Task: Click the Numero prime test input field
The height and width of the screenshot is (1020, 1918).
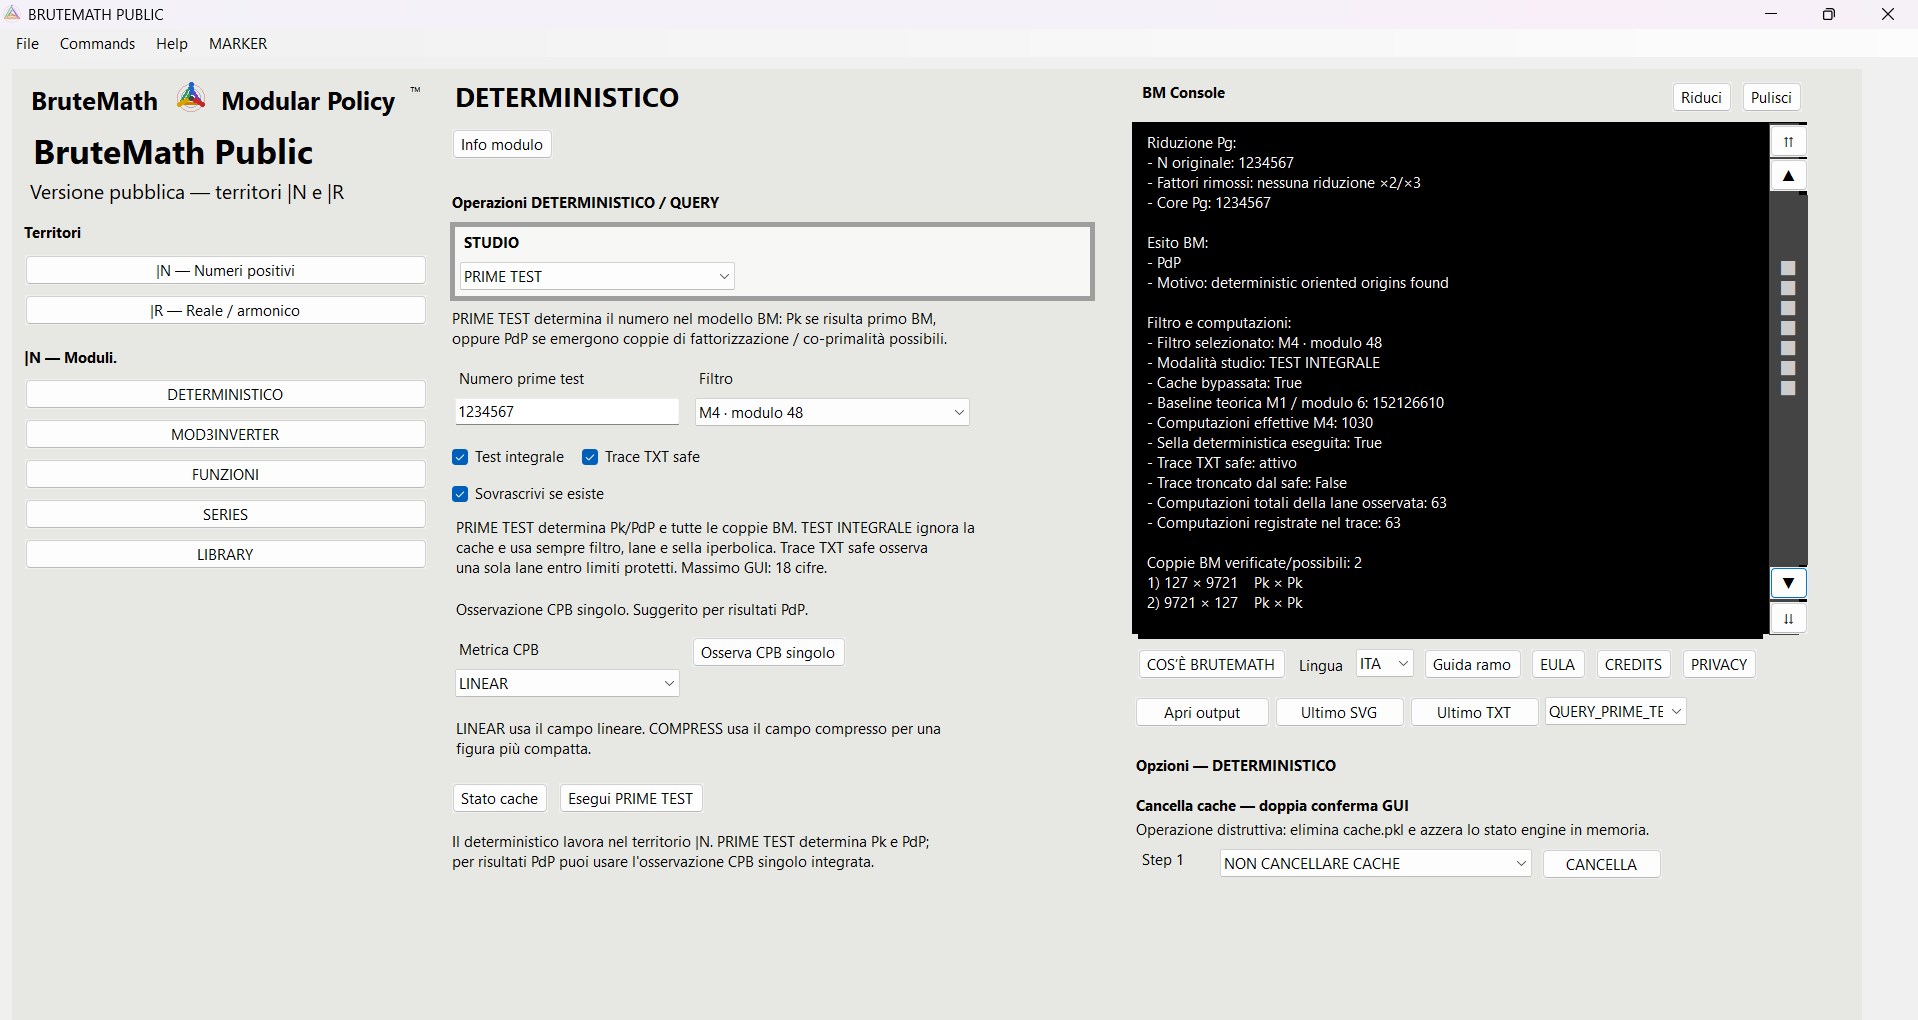Action: coord(567,412)
